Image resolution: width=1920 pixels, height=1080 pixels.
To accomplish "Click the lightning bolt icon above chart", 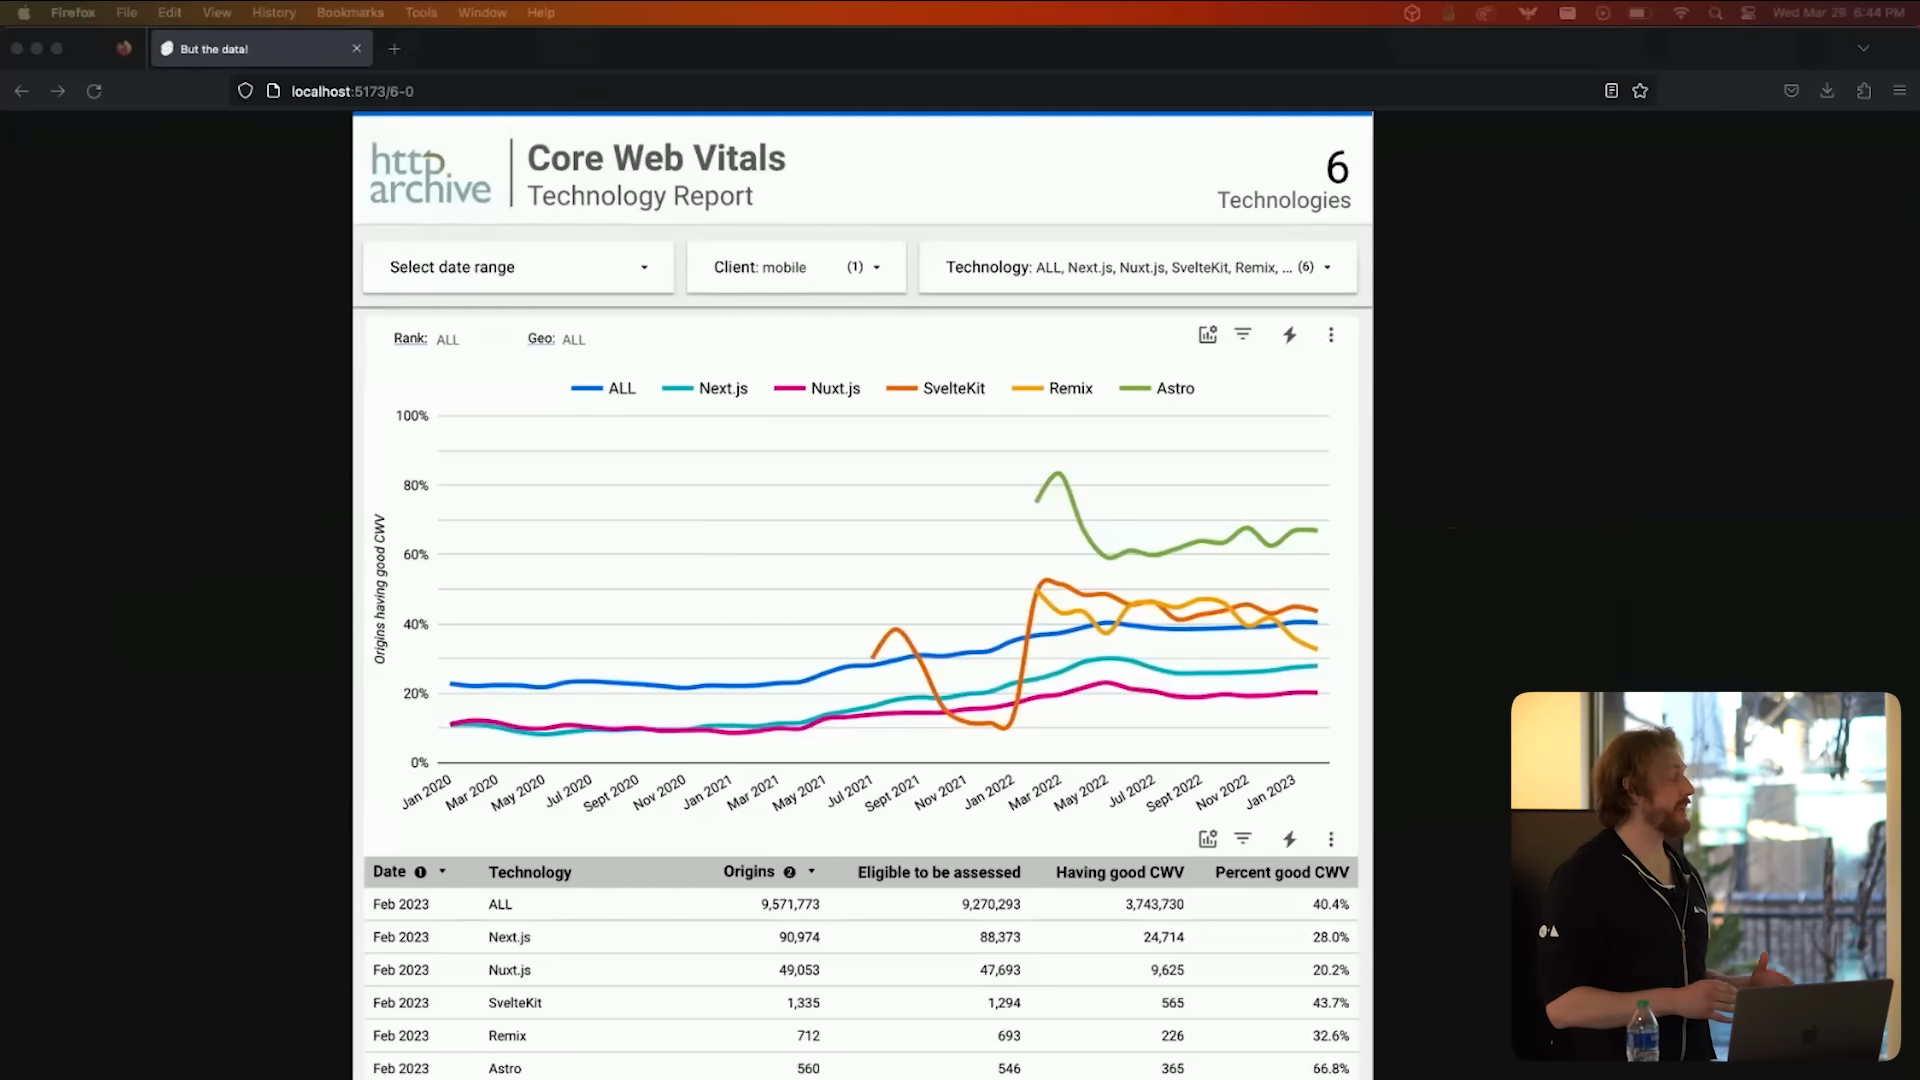I will click(x=1289, y=335).
